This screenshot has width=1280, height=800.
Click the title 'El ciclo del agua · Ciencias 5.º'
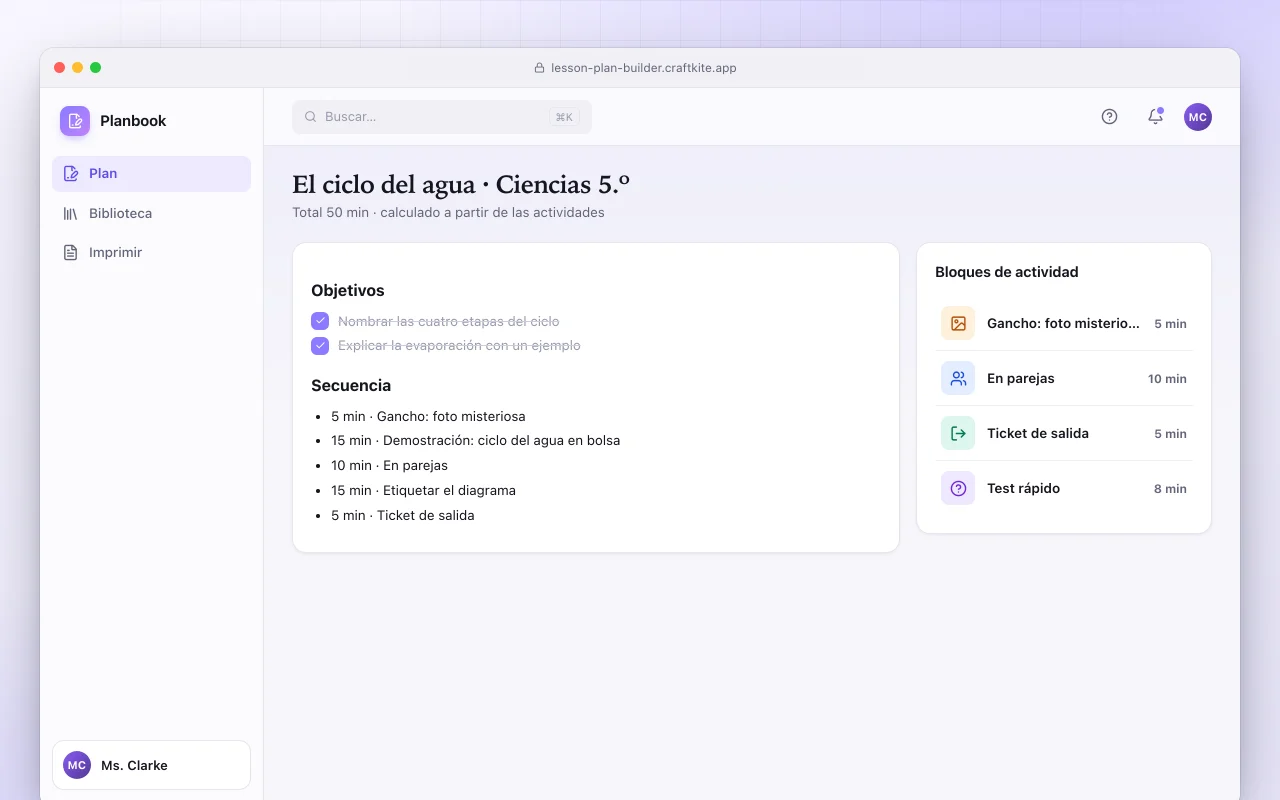tap(461, 185)
